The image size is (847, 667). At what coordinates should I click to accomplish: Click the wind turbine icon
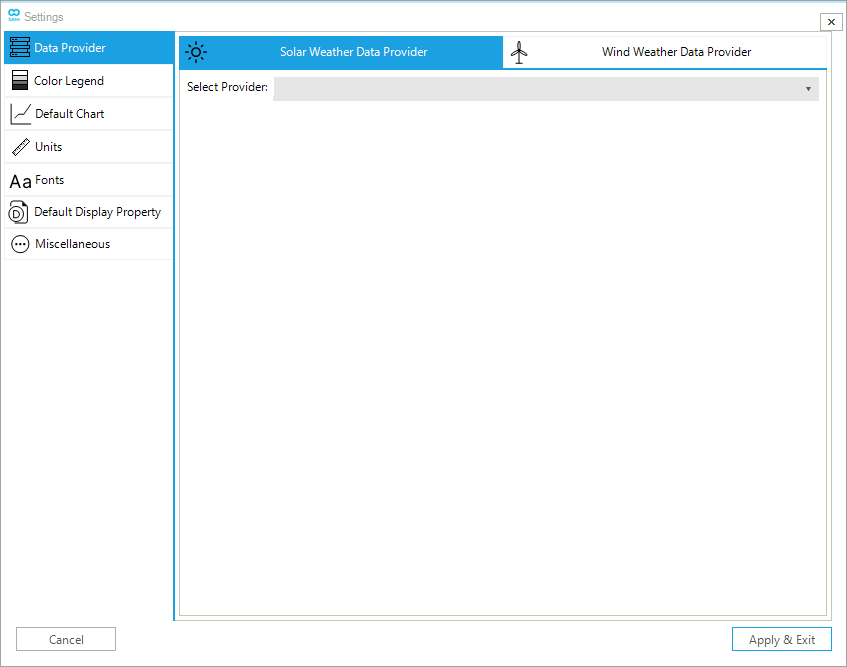(518, 52)
